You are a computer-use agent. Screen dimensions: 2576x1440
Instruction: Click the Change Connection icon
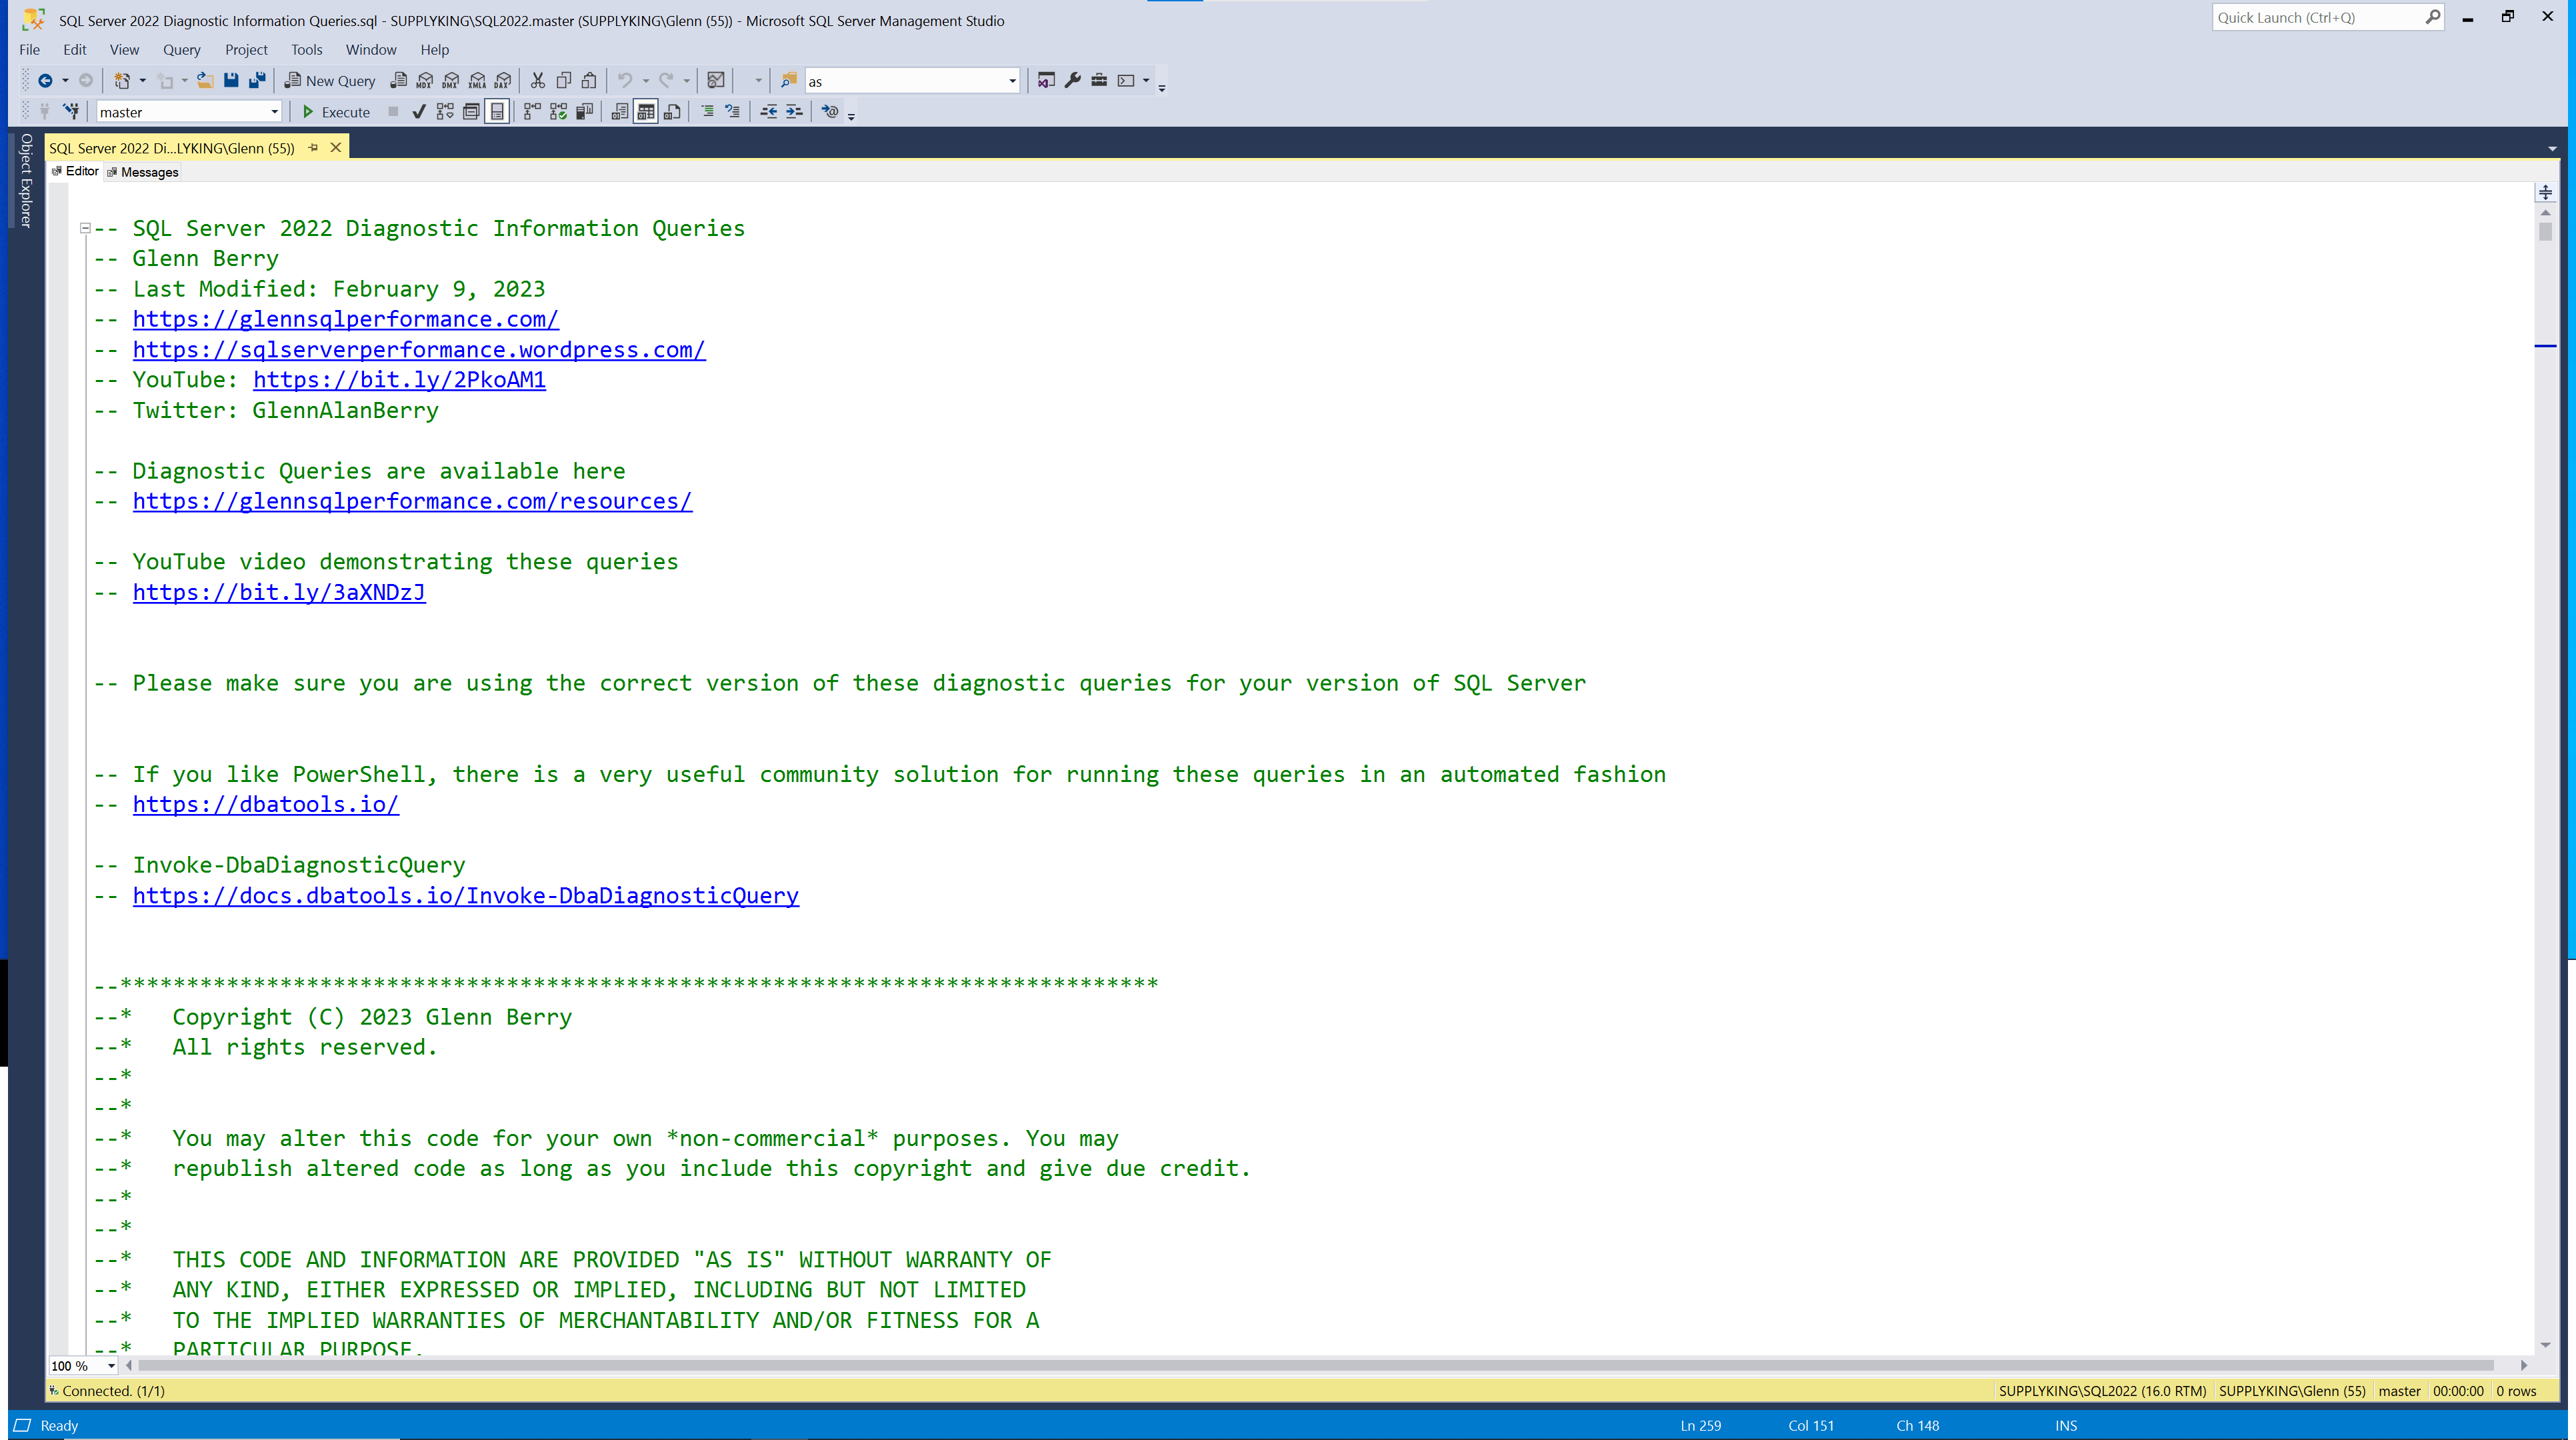click(70, 112)
